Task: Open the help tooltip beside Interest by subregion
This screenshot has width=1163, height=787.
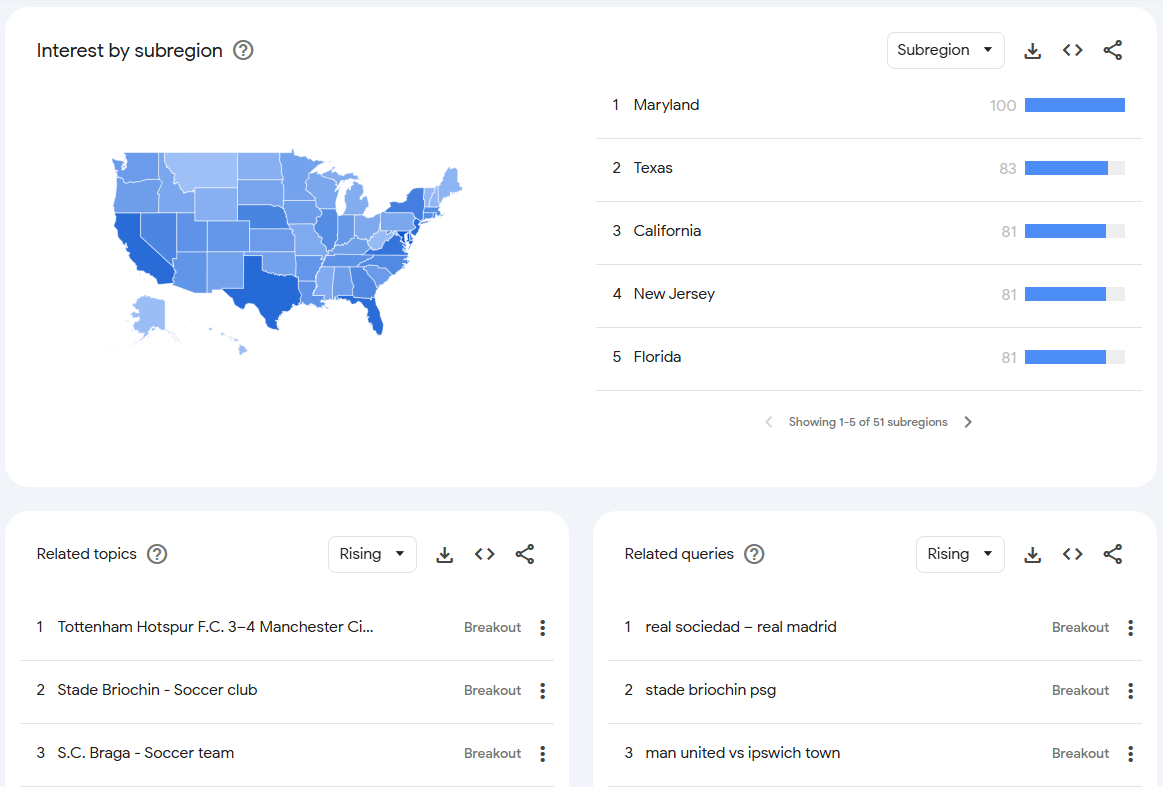Action: [242, 48]
